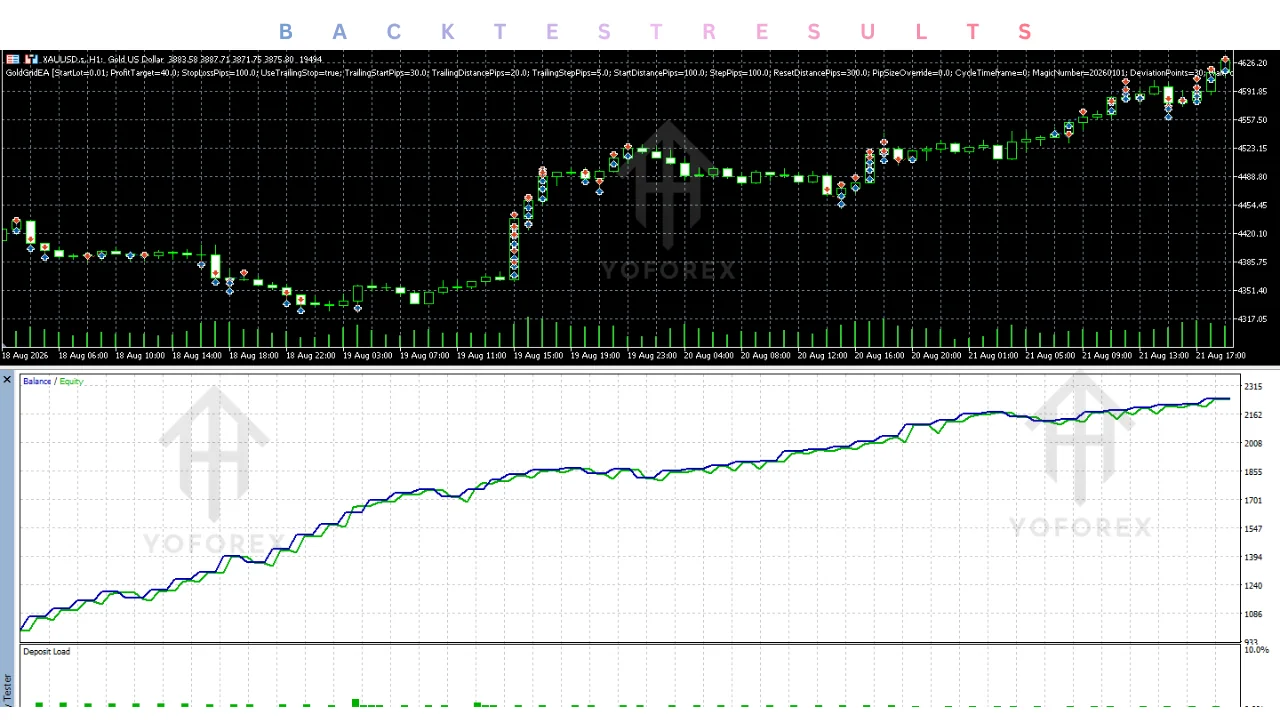The width and height of the screenshot is (1280, 720).
Task: Click the 19 Aug 11:00 time label
Action: (x=481, y=355)
